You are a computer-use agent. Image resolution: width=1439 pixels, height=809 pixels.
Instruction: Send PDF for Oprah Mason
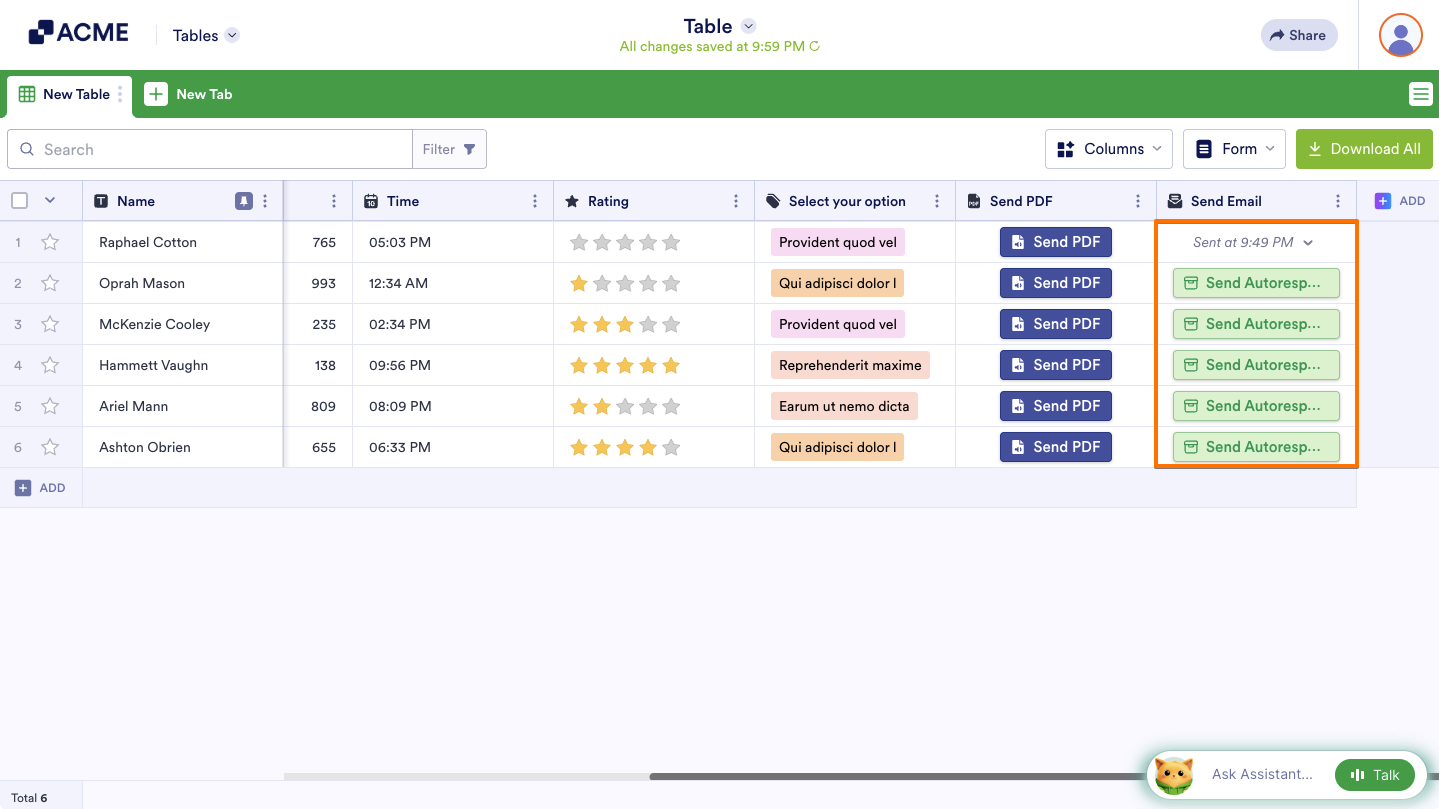[x=1056, y=283]
